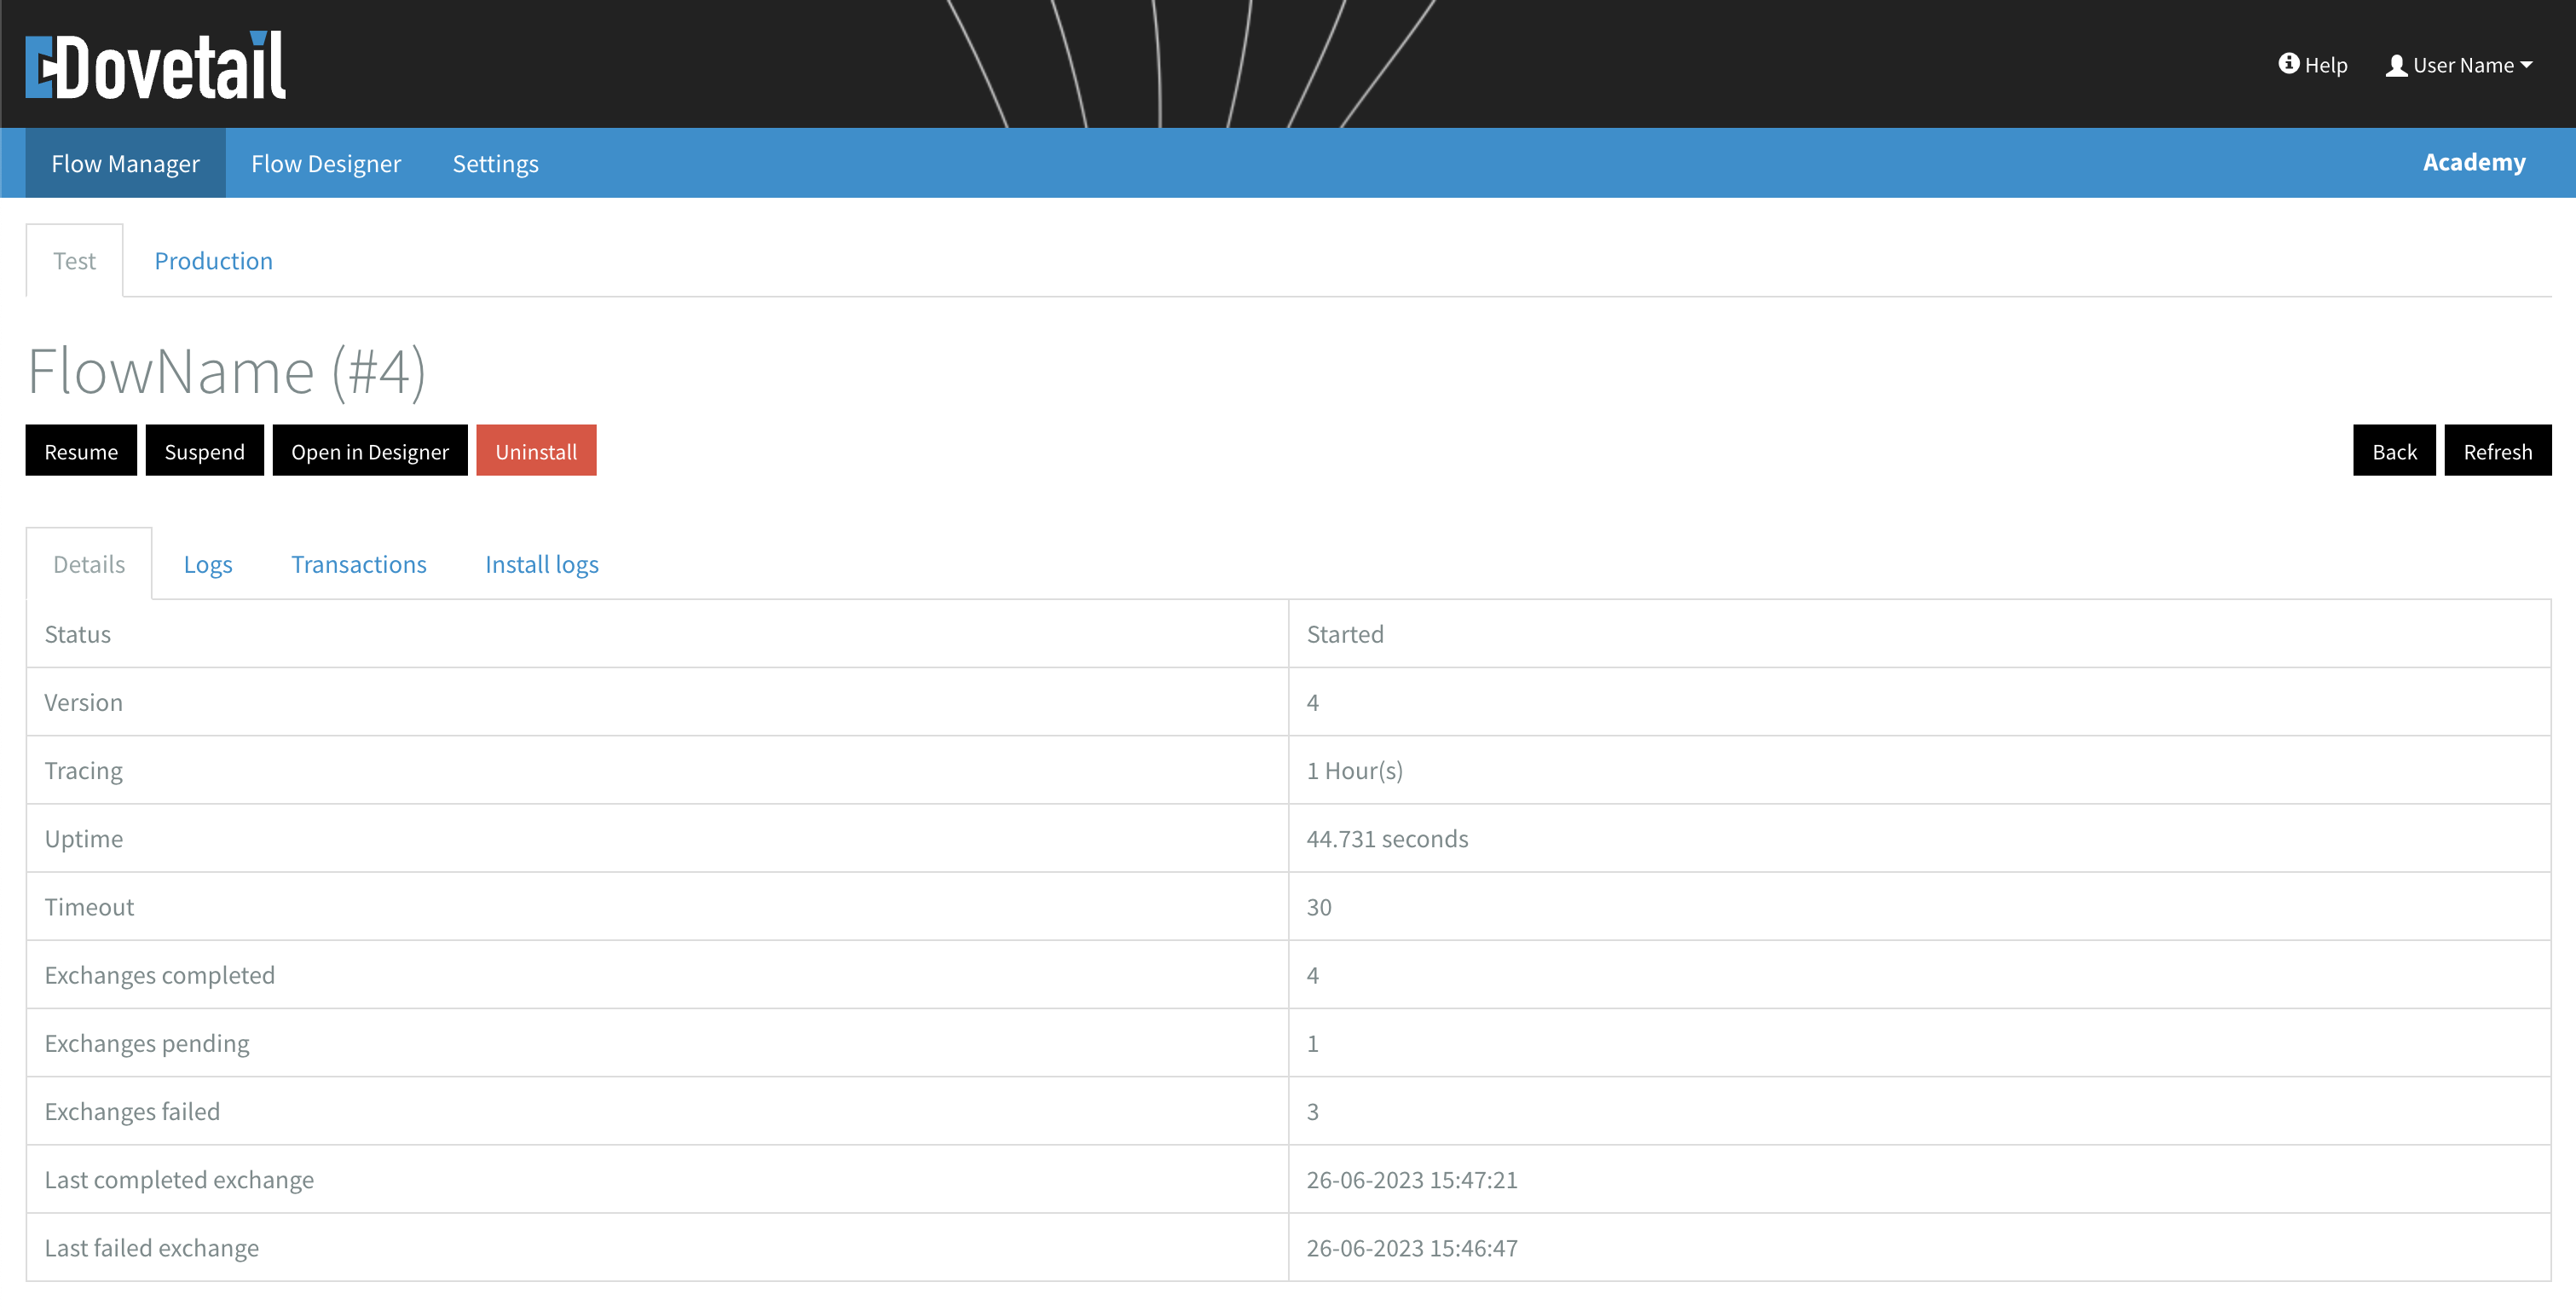Image resolution: width=2576 pixels, height=1311 pixels.
Task: Select the Test environment tab
Action: [73, 261]
